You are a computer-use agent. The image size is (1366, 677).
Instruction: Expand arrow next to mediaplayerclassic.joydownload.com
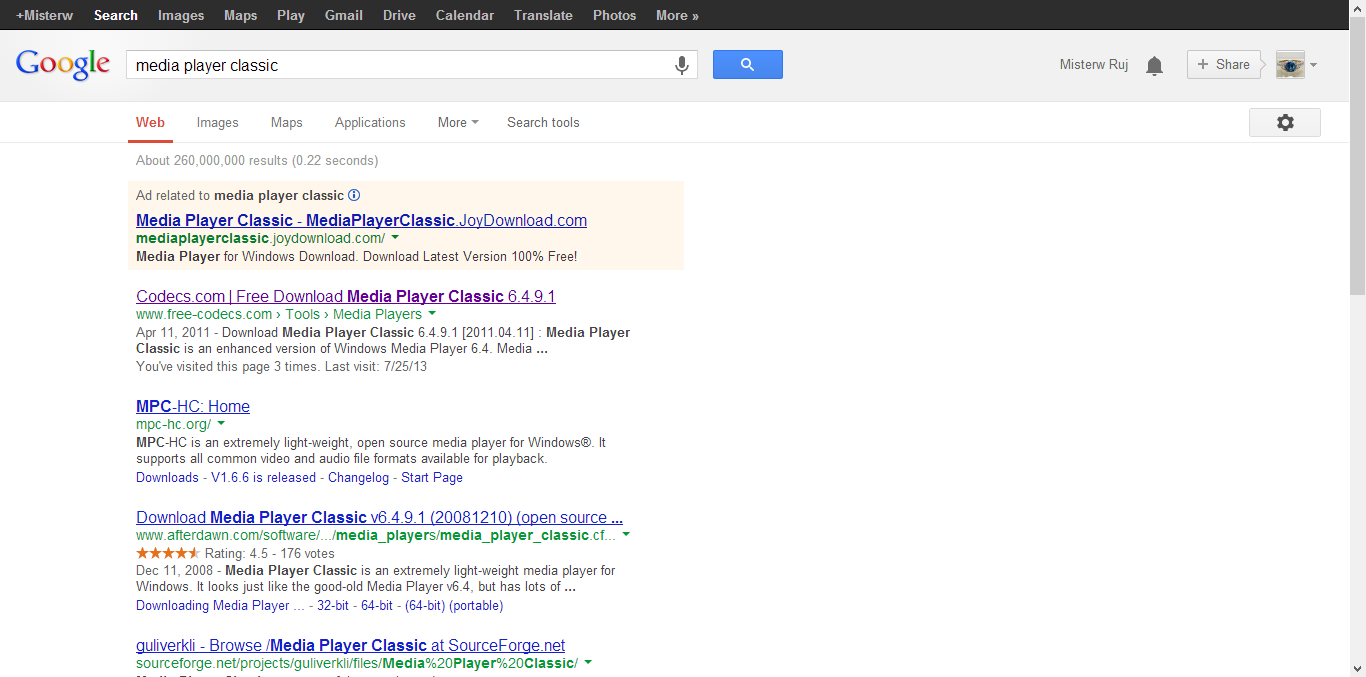(395, 238)
